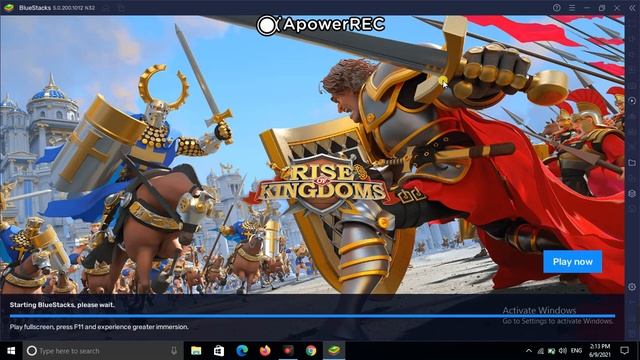Collapse the BlueStacks side toolbar arrows
The width and height of the screenshot is (640, 360).
pos(632,8)
